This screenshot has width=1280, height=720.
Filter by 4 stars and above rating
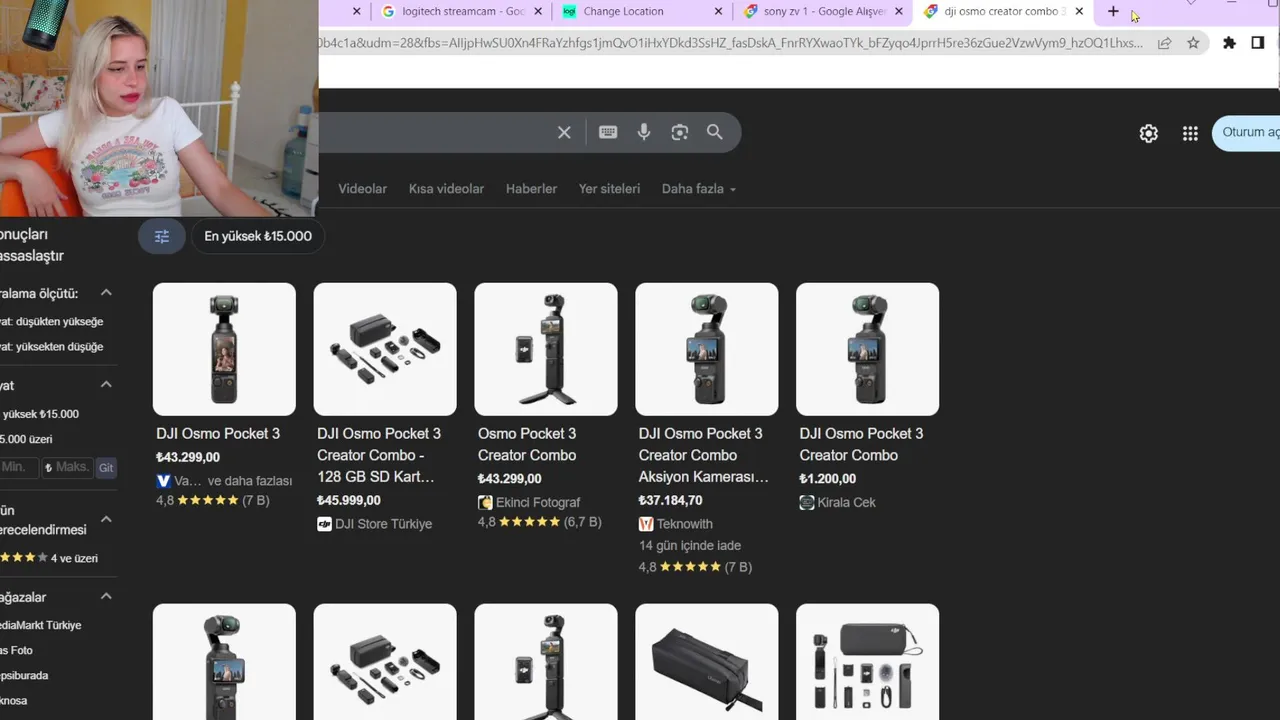point(49,558)
